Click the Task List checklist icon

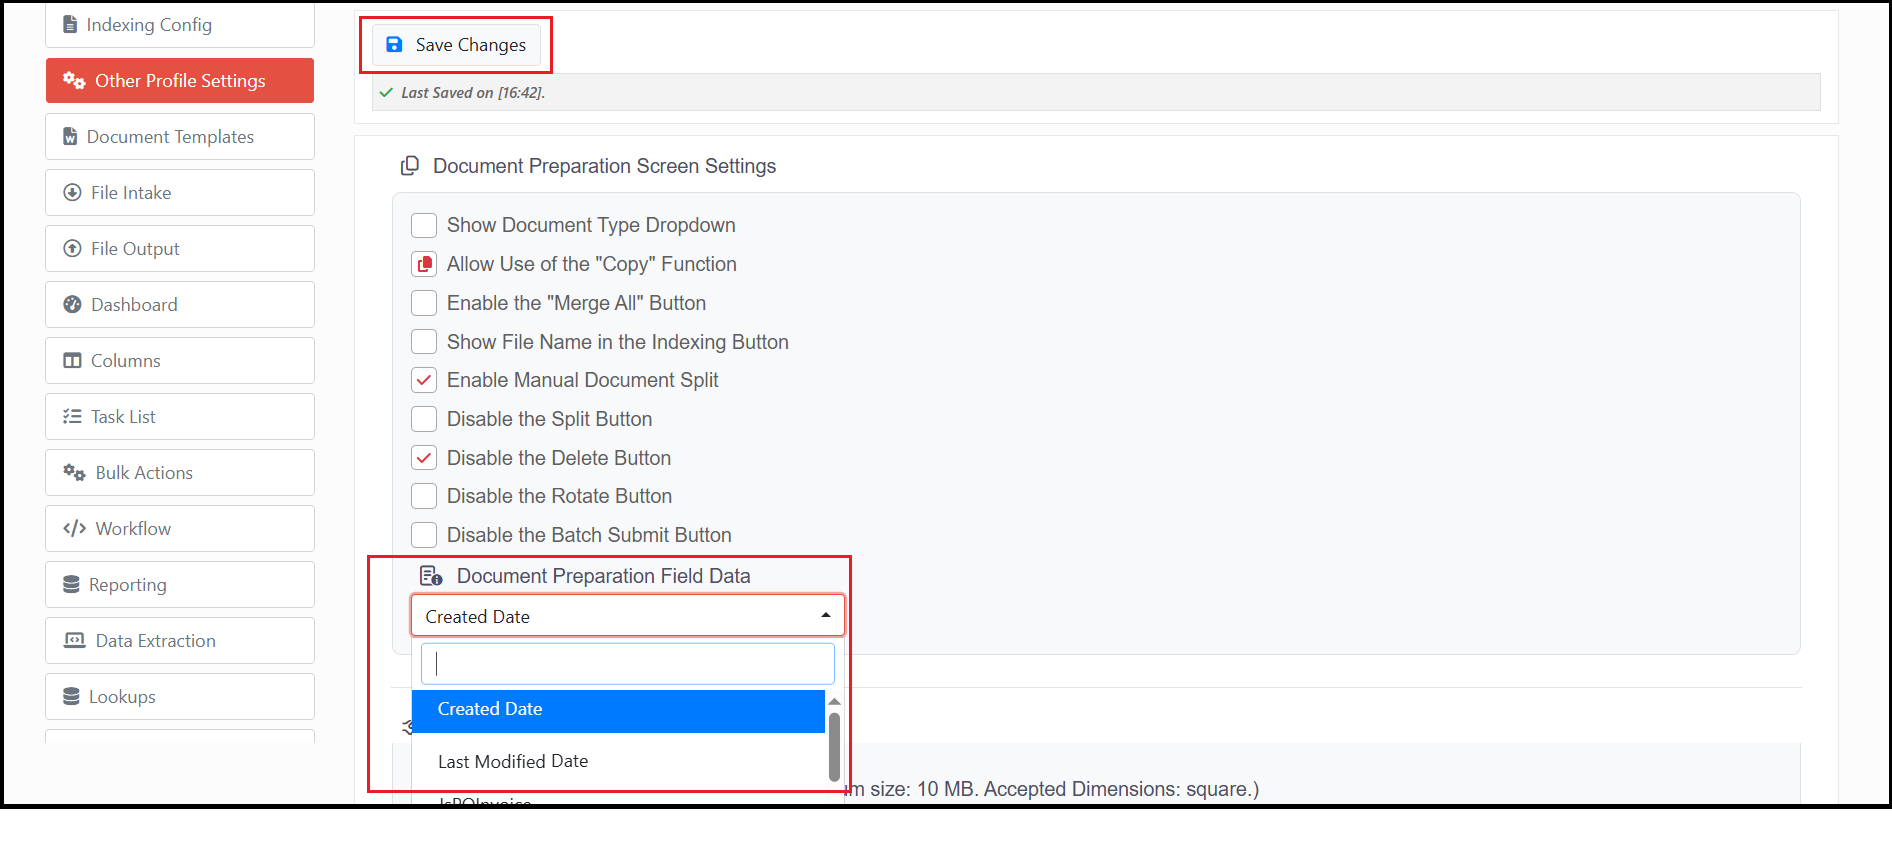(x=72, y=416)
